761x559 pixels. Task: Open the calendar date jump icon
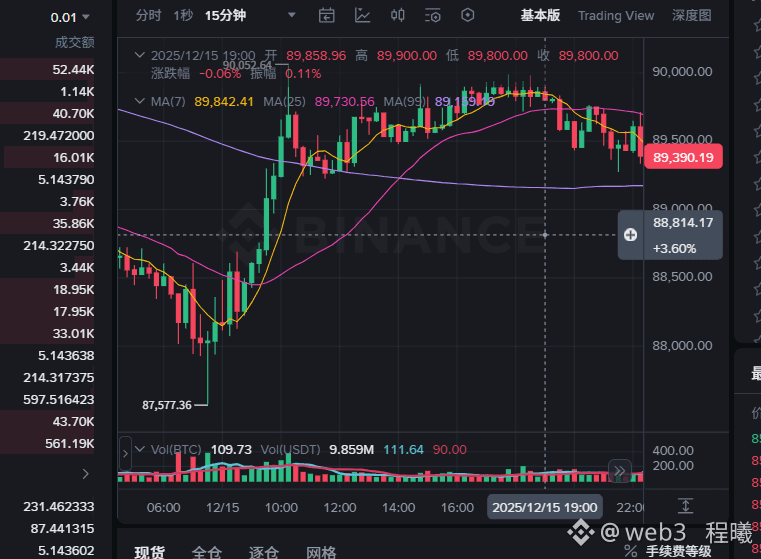tap(327, 16)
